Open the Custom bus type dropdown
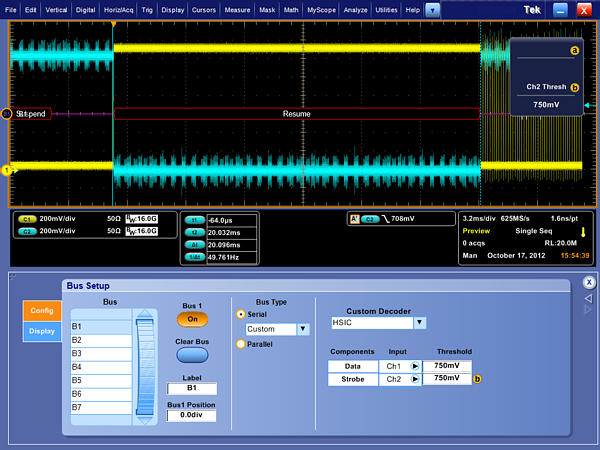 [303, 329]
